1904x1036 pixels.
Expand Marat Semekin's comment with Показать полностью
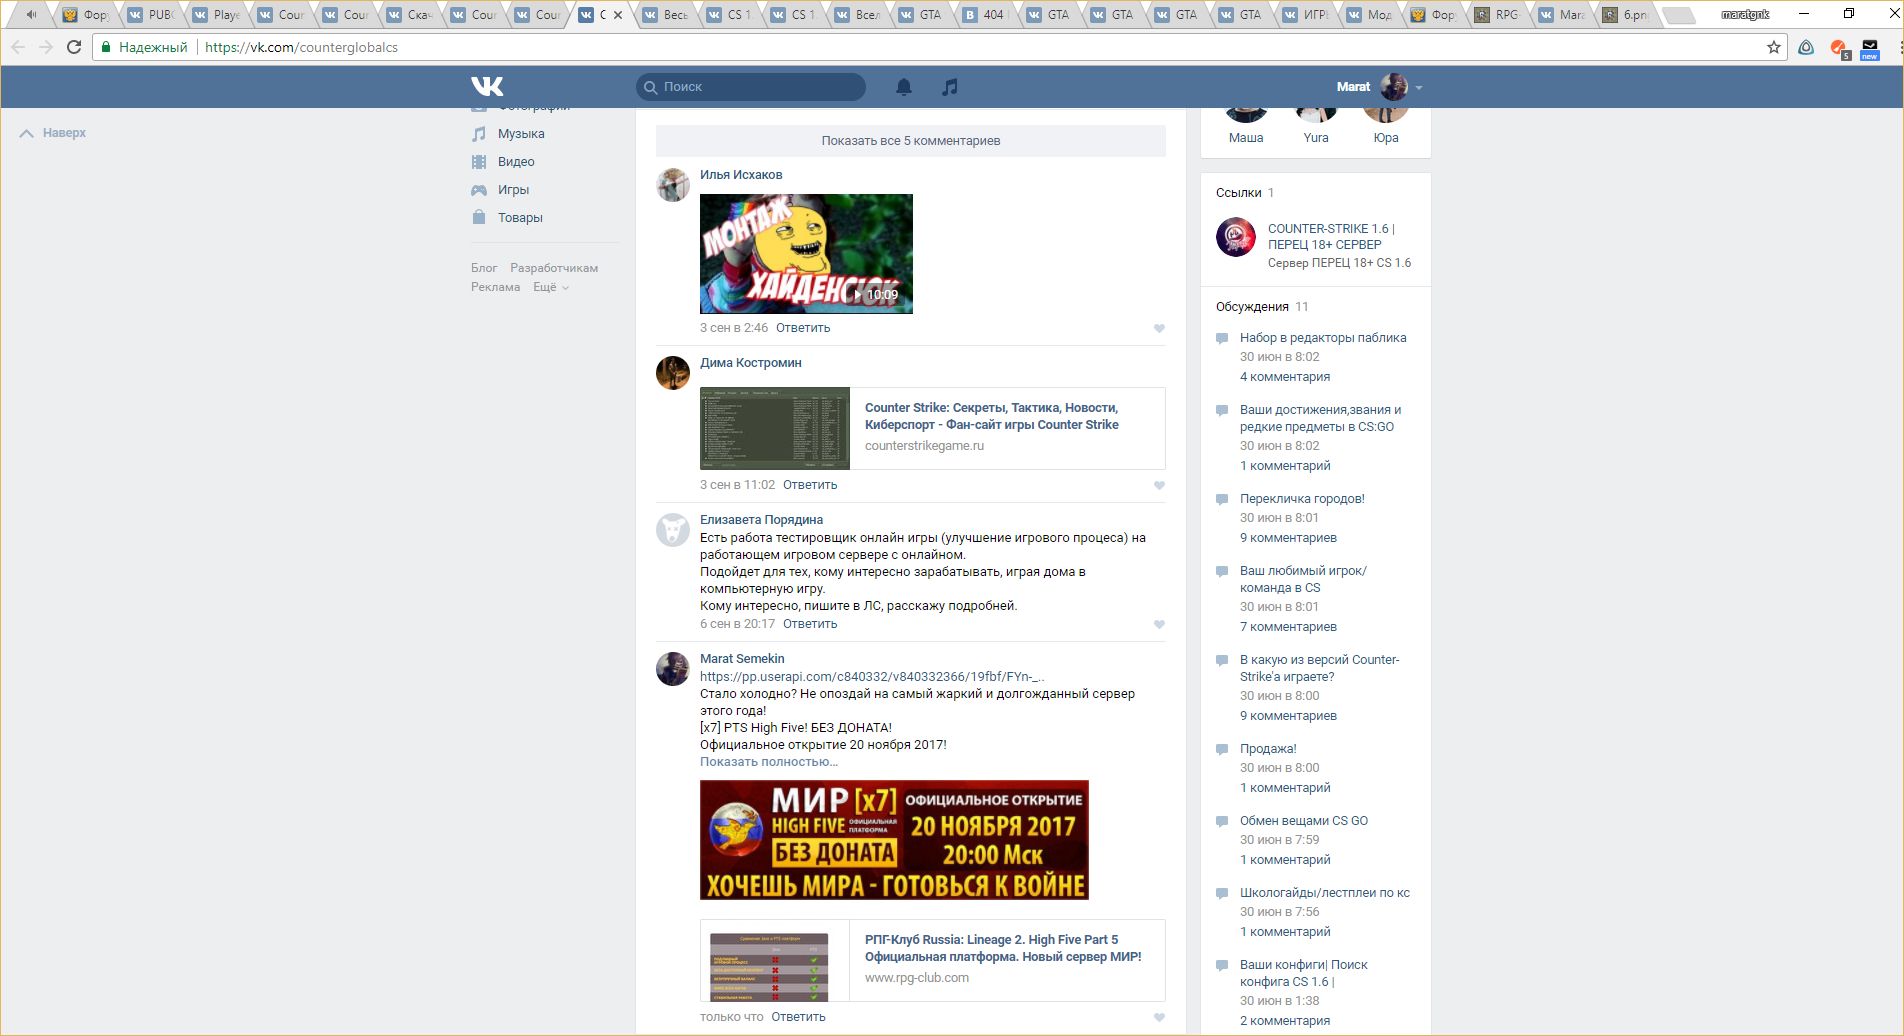click(x=768, y=762)
